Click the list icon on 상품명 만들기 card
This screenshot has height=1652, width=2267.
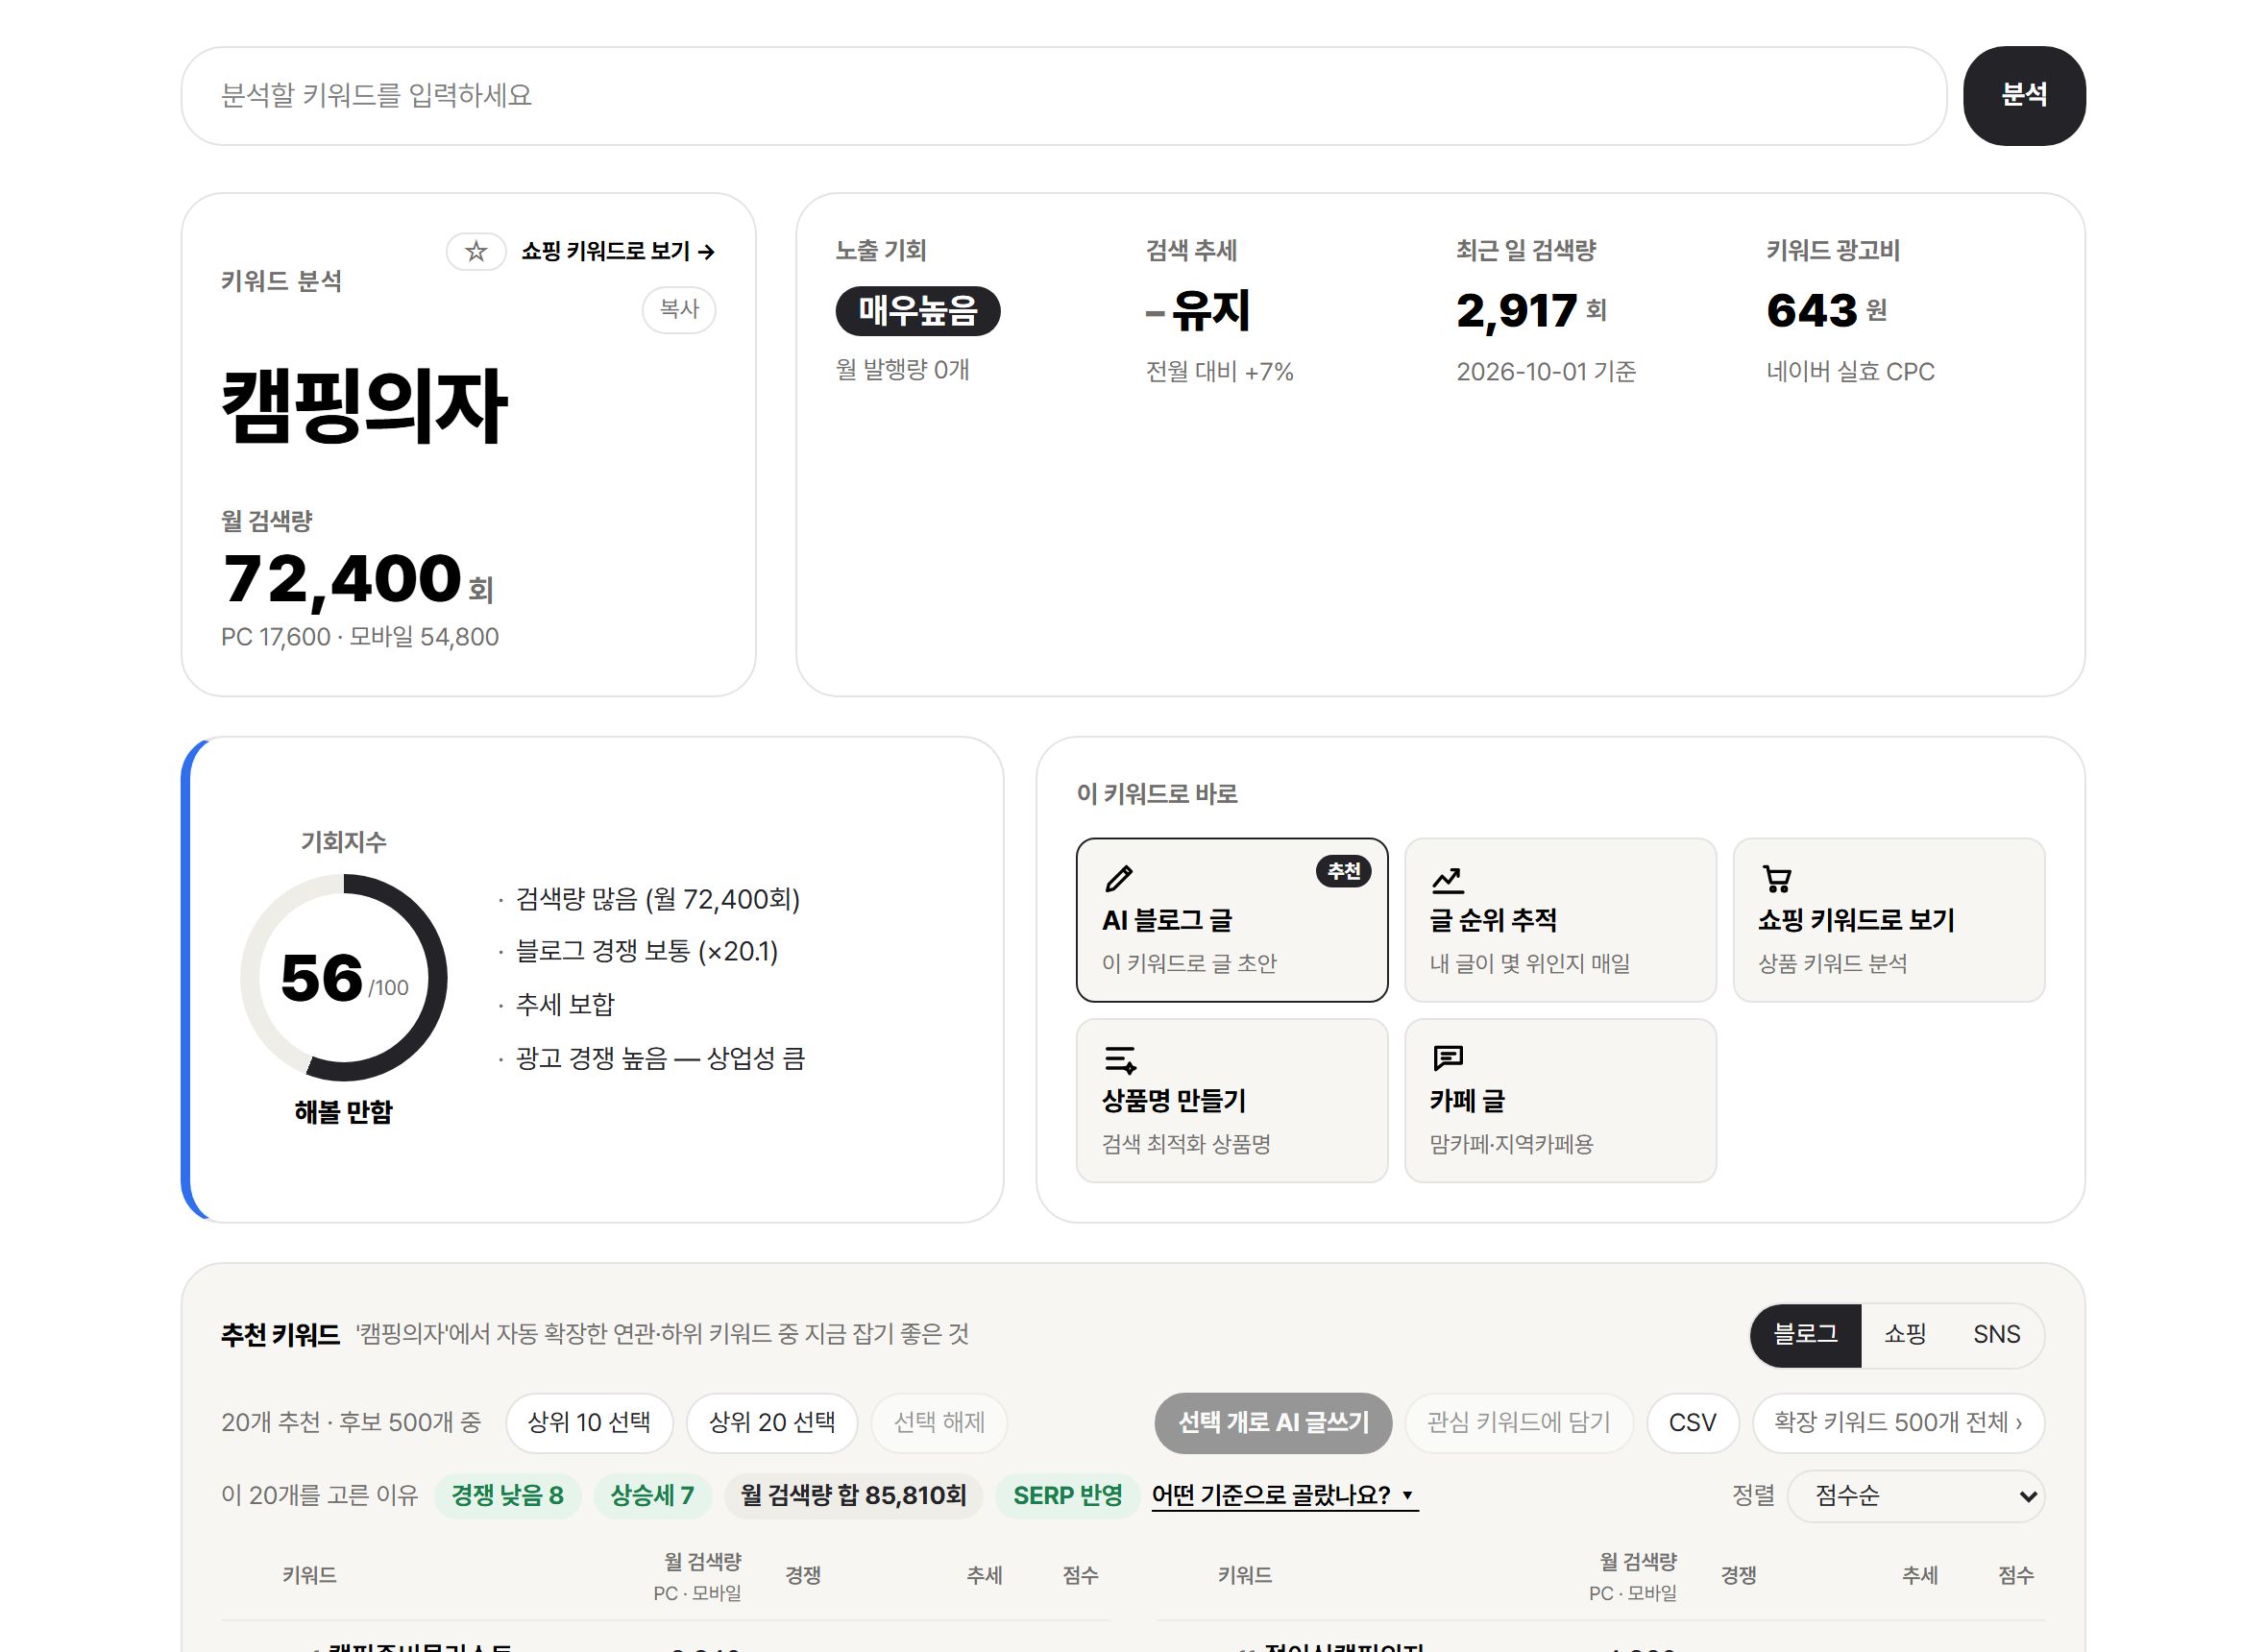pos(1120,1059)
